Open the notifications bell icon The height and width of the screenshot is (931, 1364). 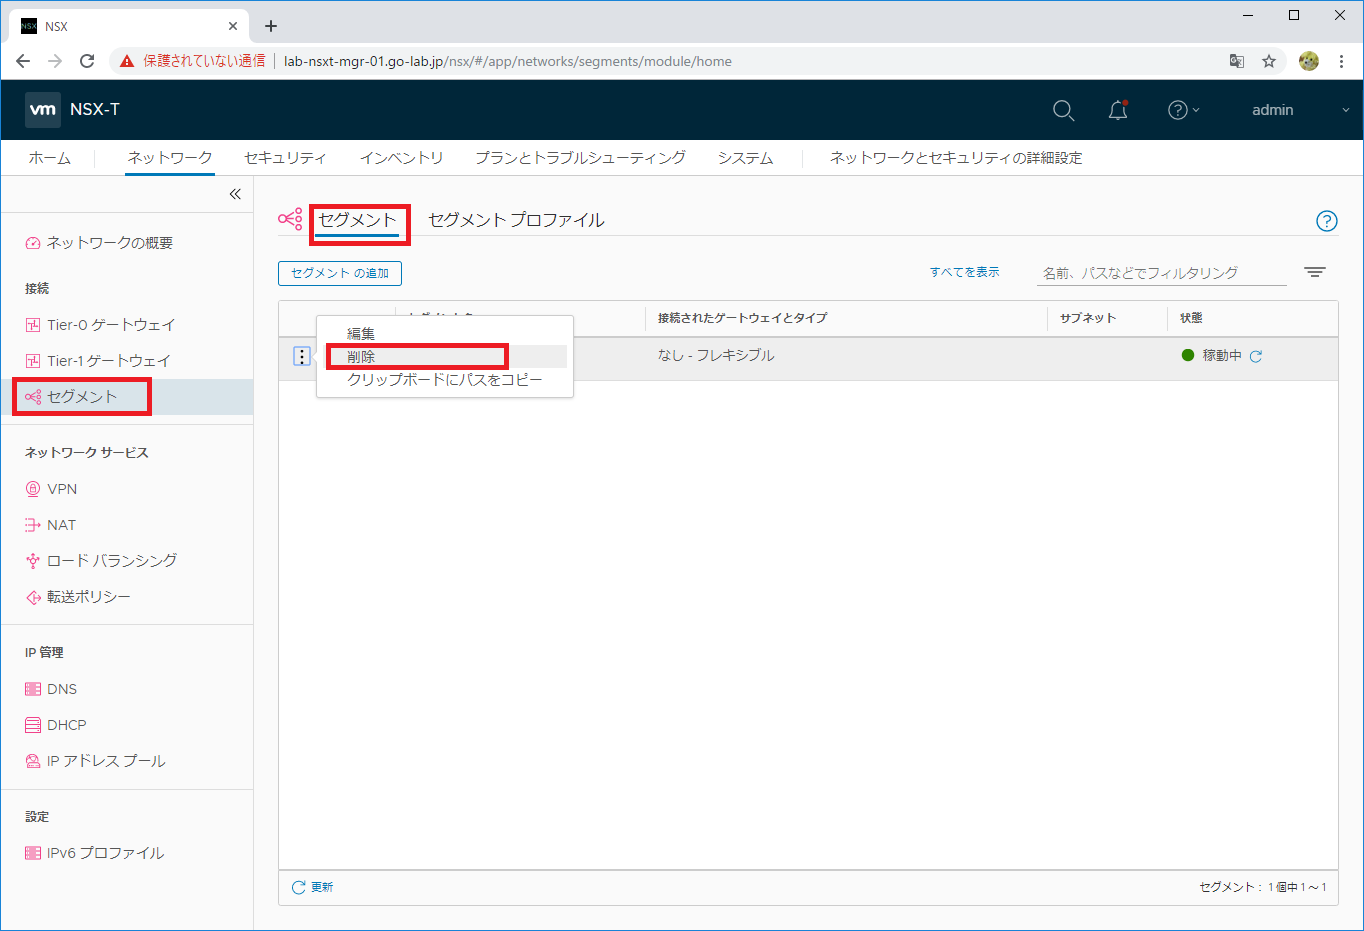point(1118,110)
